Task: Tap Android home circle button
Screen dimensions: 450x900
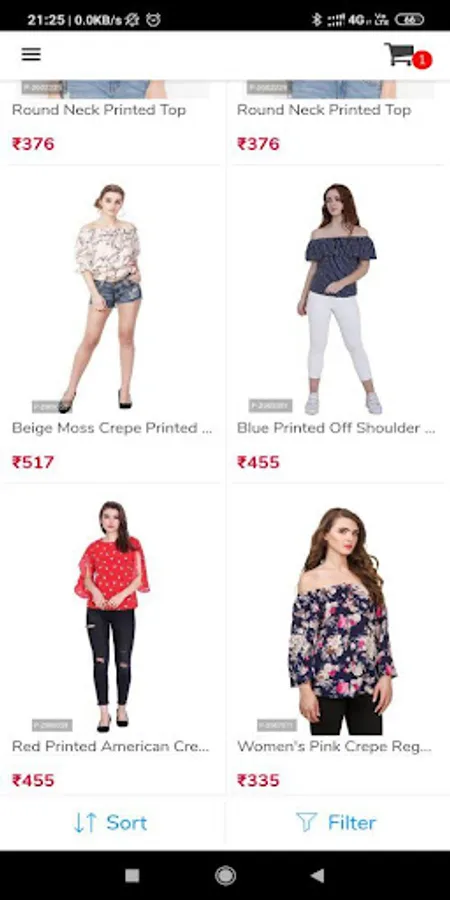Action: (x=225, y=875)
